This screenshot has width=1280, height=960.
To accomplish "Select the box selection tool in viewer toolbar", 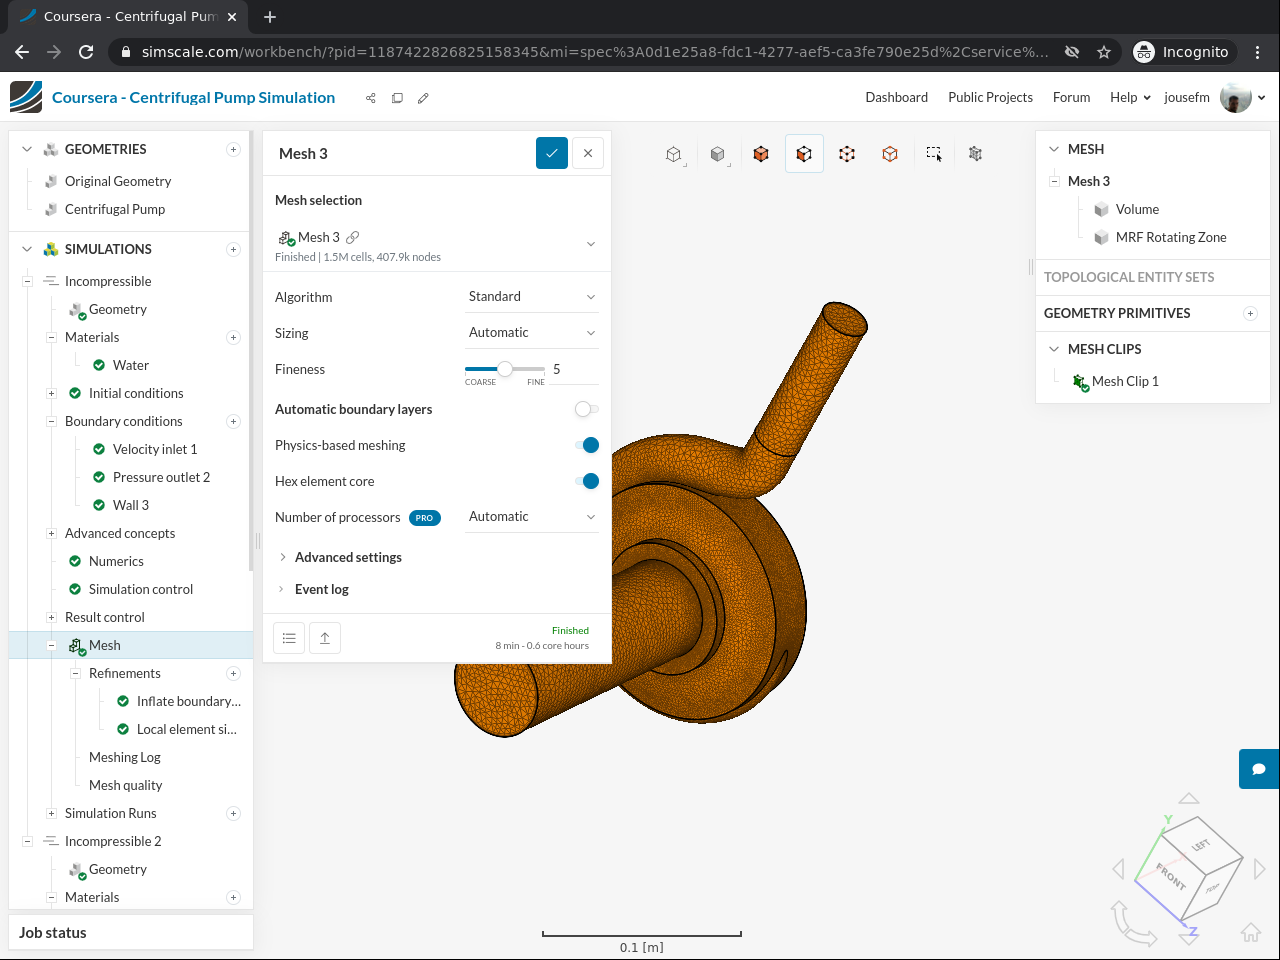I will 933,154.
